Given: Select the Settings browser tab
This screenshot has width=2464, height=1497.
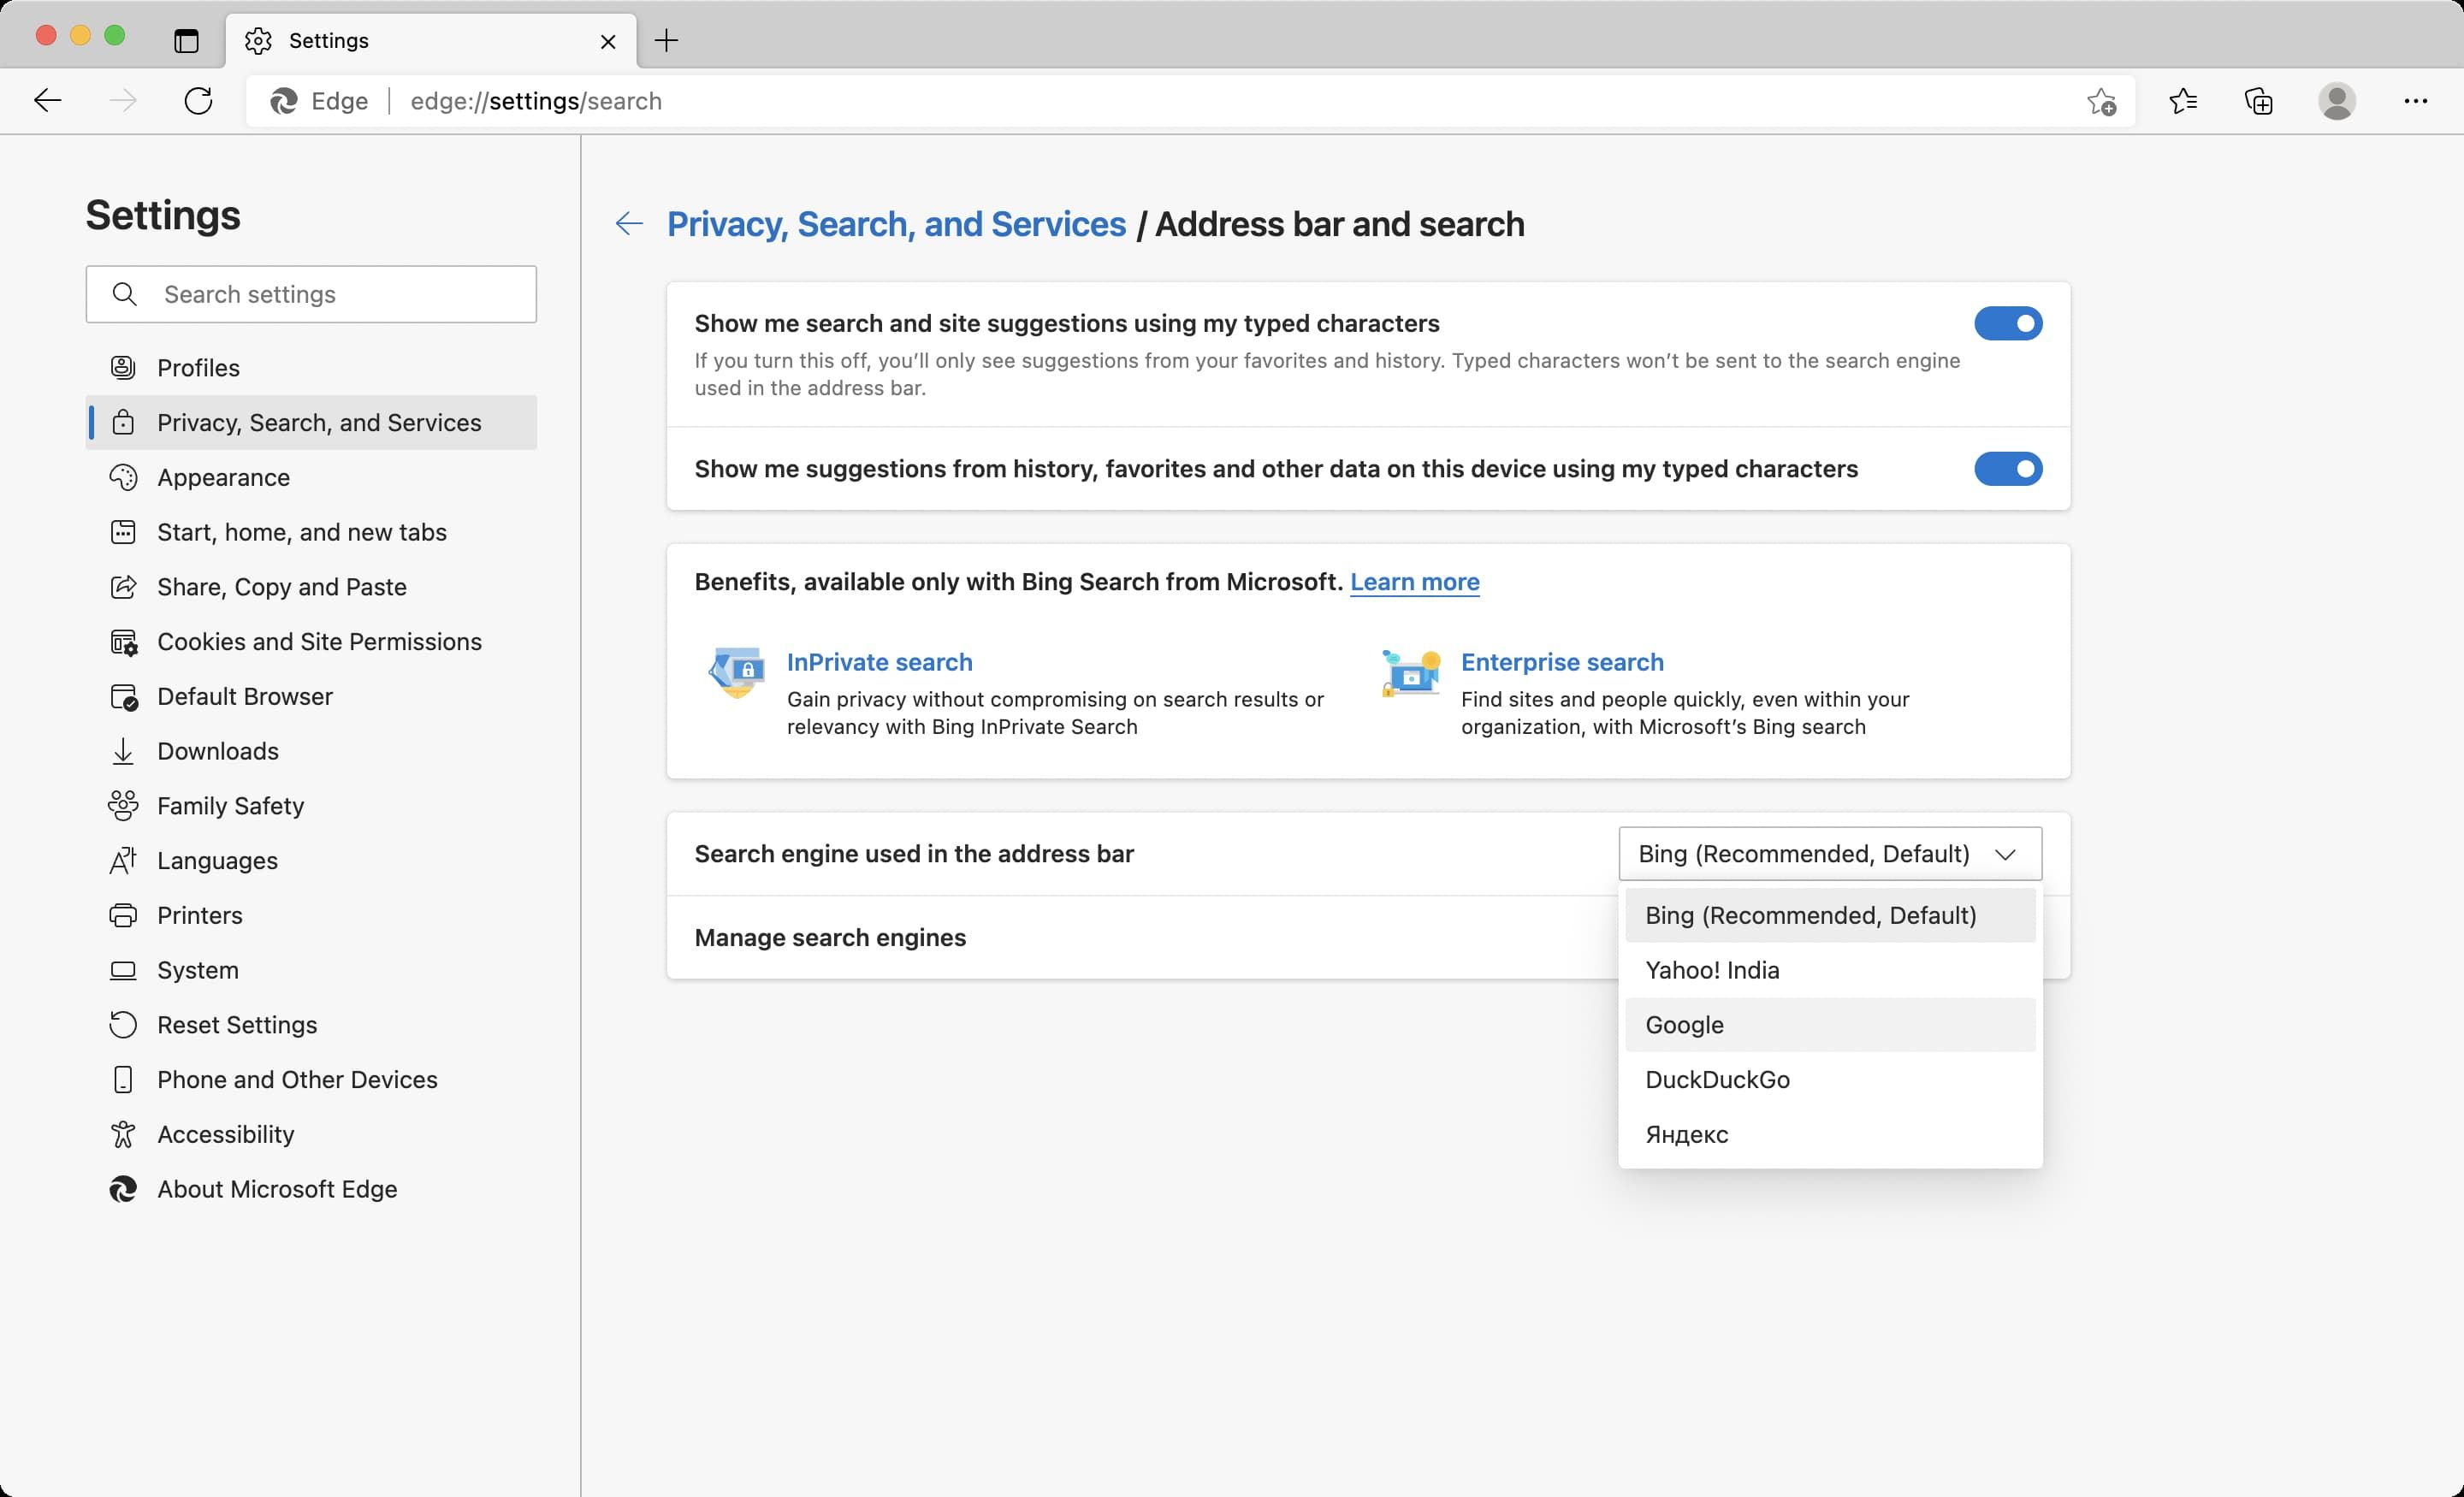Looking at the screenshot, I should (431, 41).
